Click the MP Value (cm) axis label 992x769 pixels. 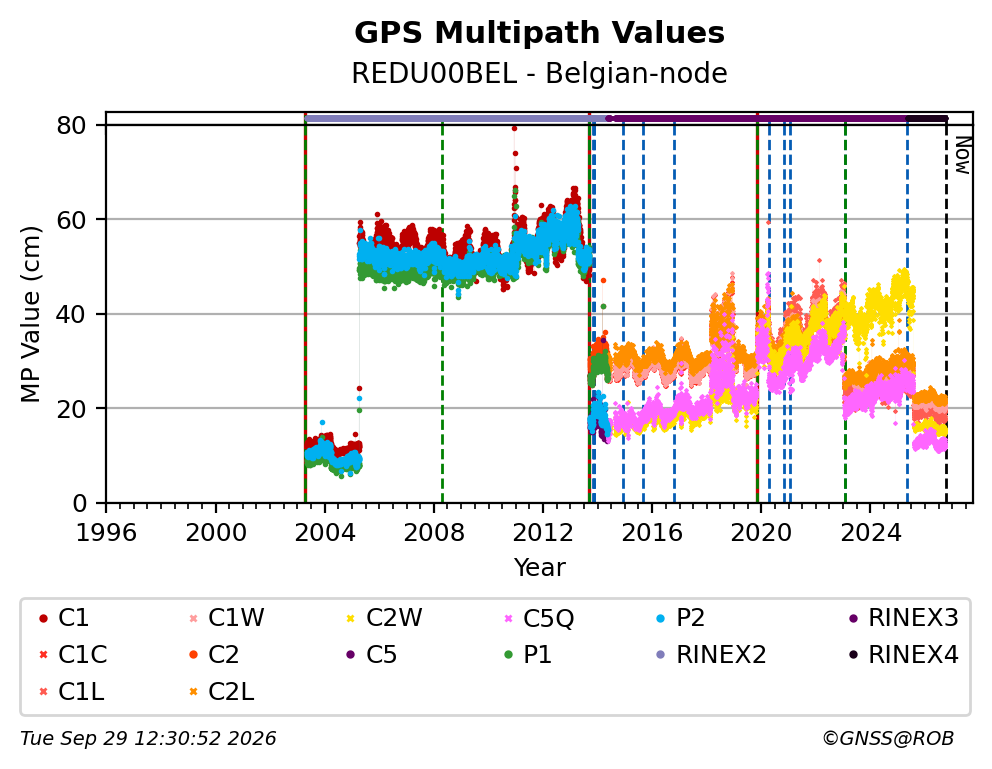pos(30,314)
